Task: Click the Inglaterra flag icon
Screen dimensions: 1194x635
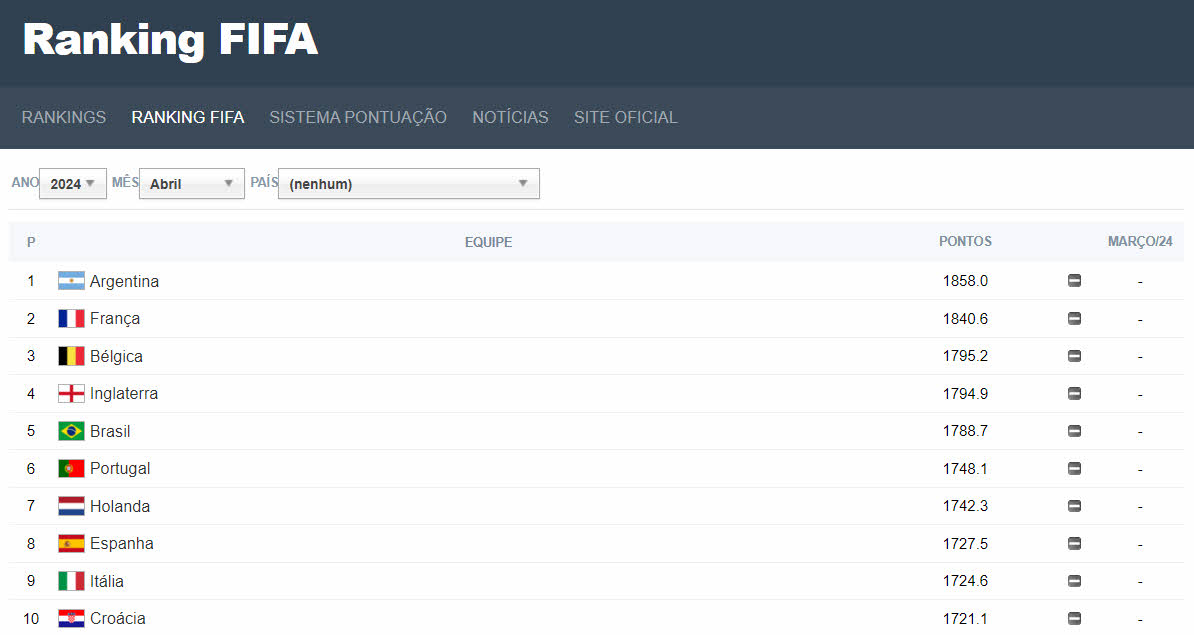Action: [x=72, y=394]
